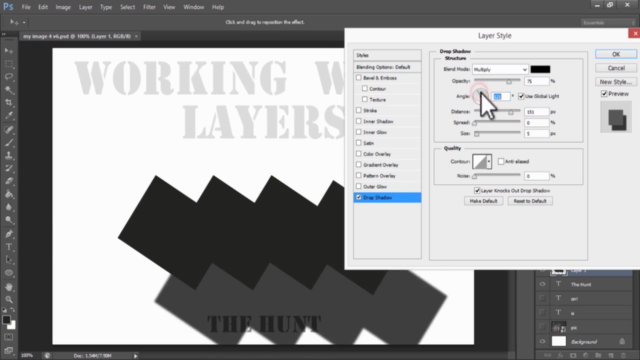Screen dimensions: 640x360
Task: Open the Image menu
Action: [63, 7]
